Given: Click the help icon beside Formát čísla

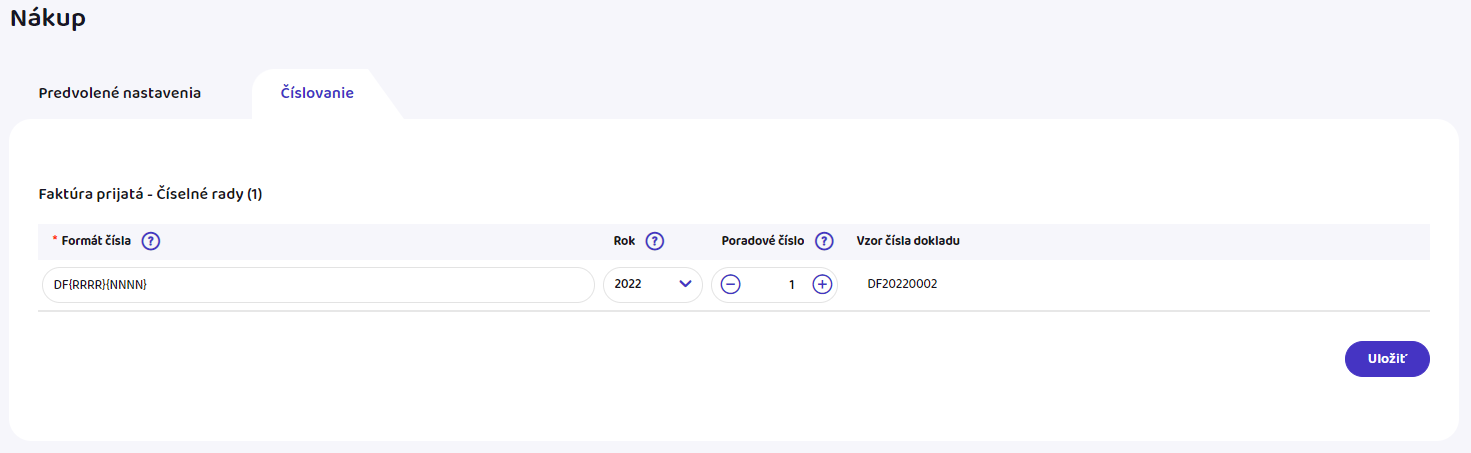Looking at the screenshot, I should tap(151, 241).
